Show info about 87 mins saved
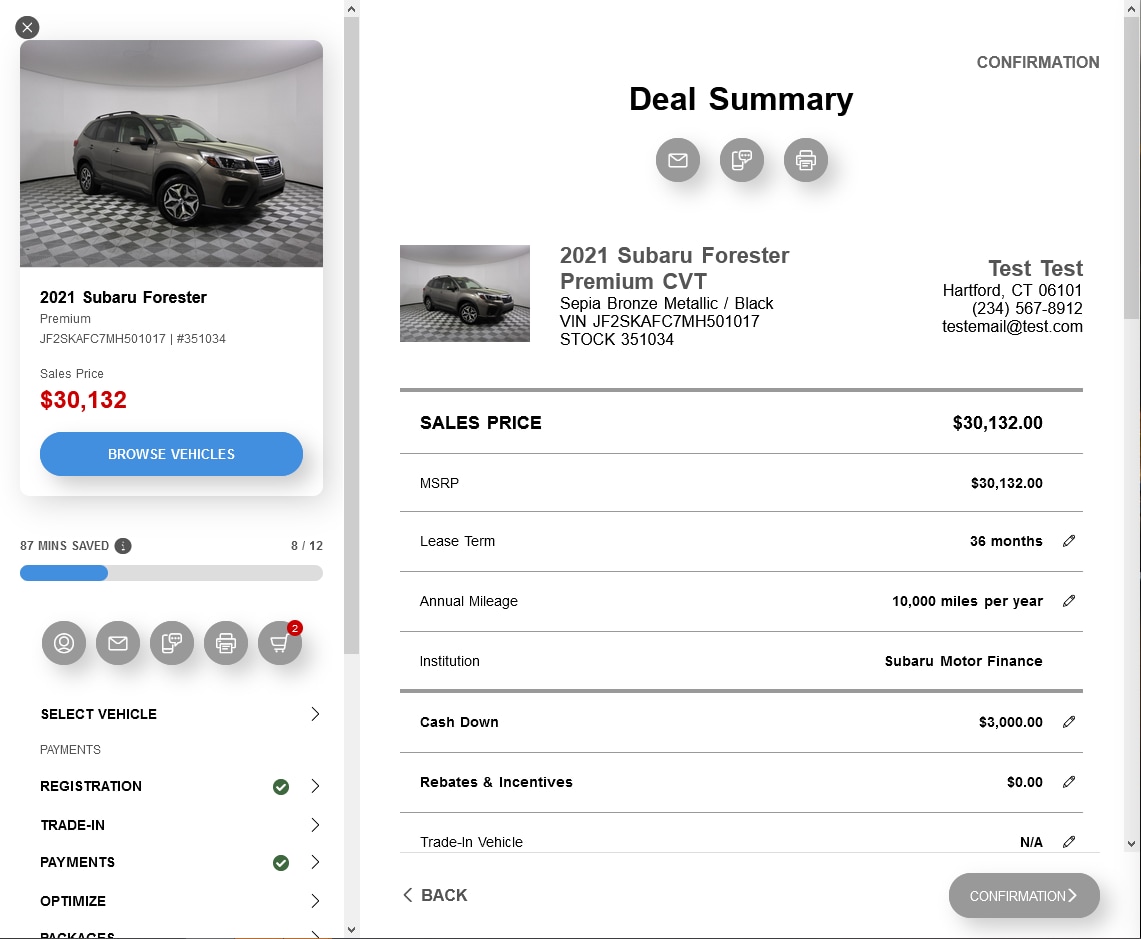This screenshot has width=1141, height=939. click(x=123, y=546)
